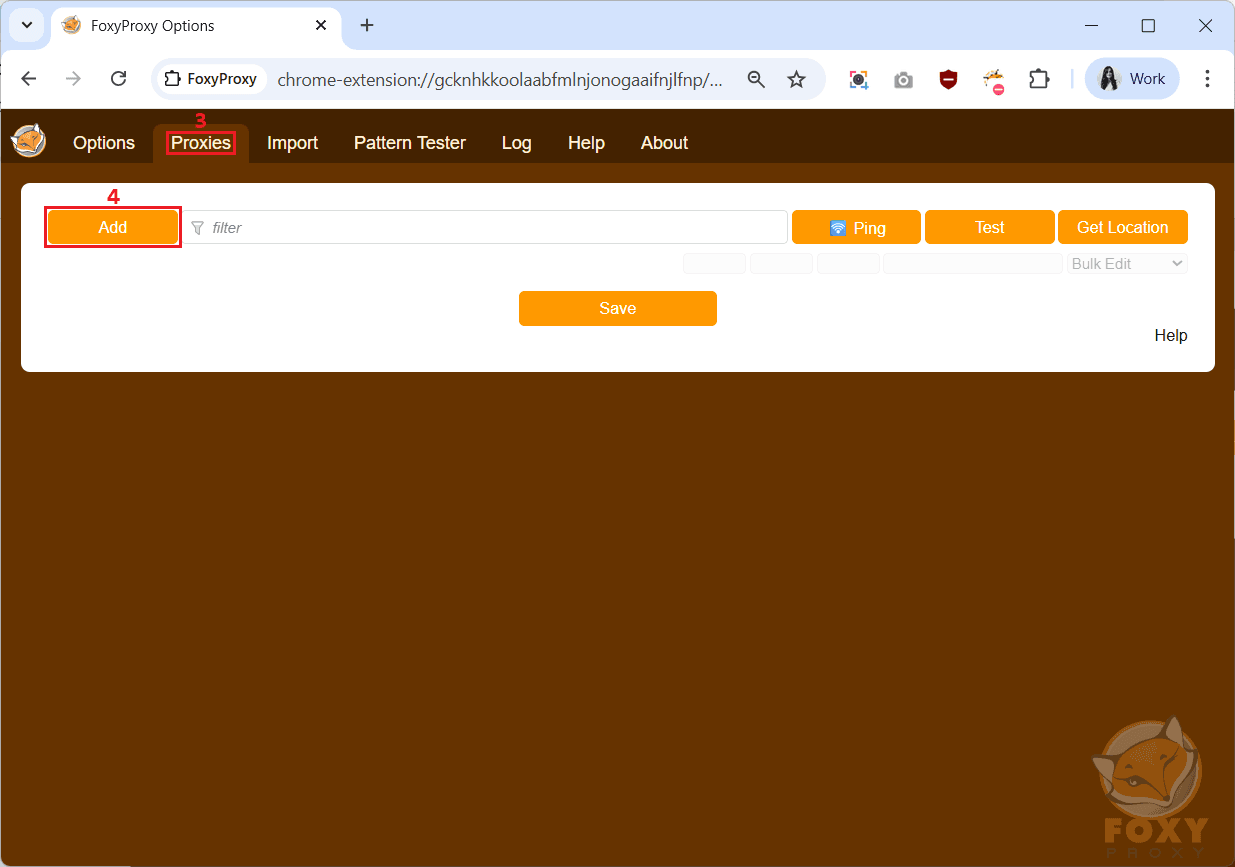Reload the page using refresh icon
Image resolution: width=1235 pixels, height=867 pixels.
pos(118,79)
